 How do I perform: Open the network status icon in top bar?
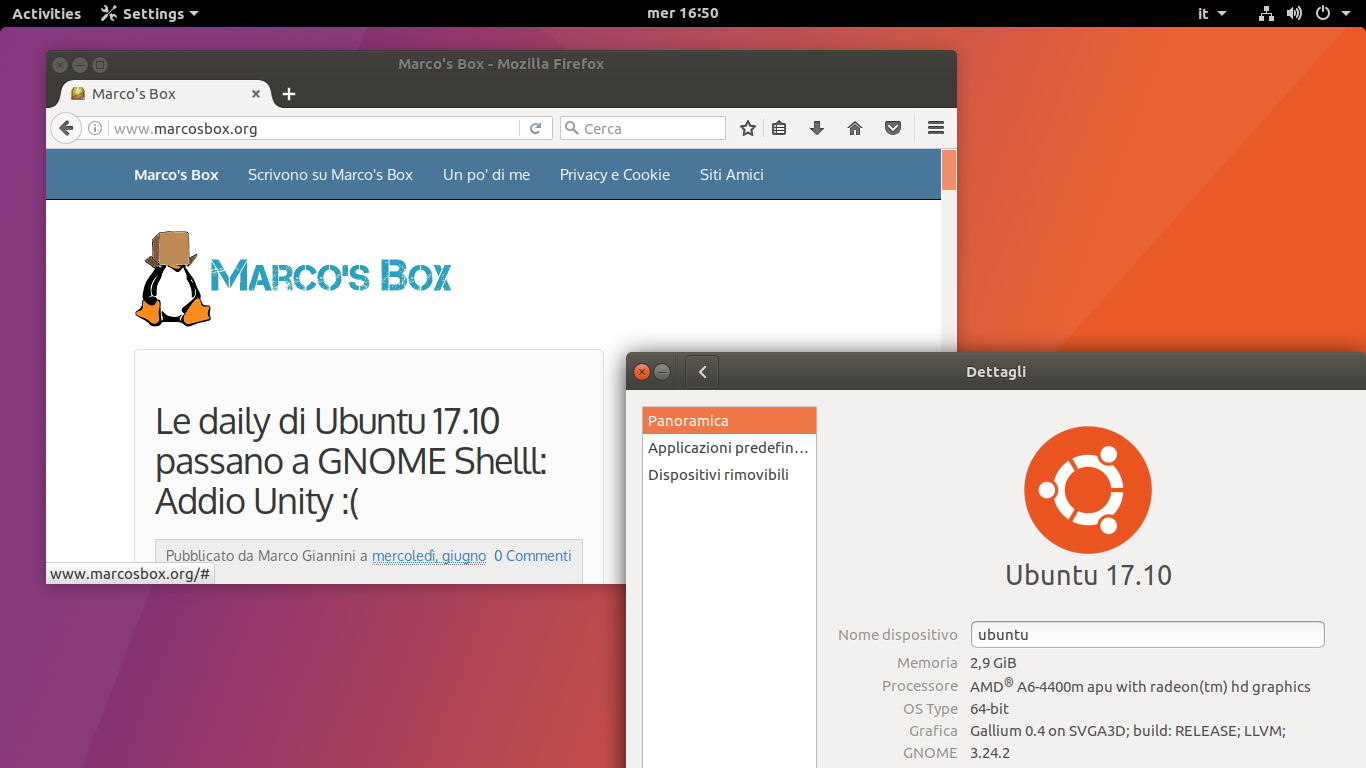pyautogui.click(x=1267, y=14)
